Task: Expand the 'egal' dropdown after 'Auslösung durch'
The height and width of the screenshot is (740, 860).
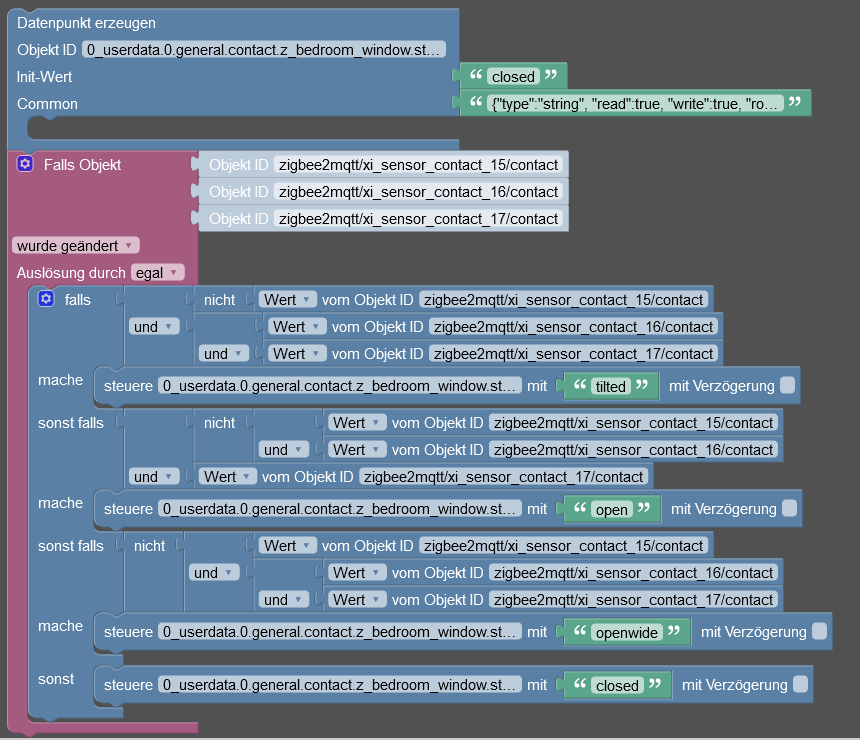Action: 158,272
